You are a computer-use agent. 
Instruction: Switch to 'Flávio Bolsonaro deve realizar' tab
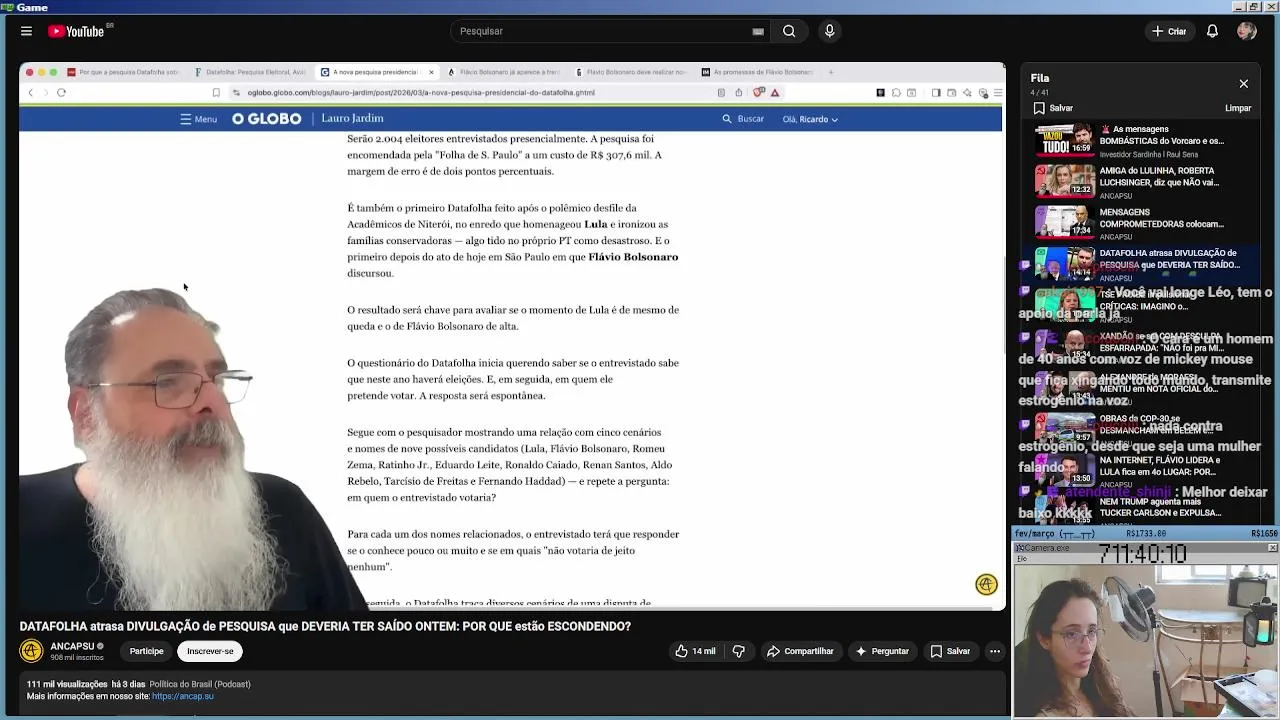[x=630, y=72]
